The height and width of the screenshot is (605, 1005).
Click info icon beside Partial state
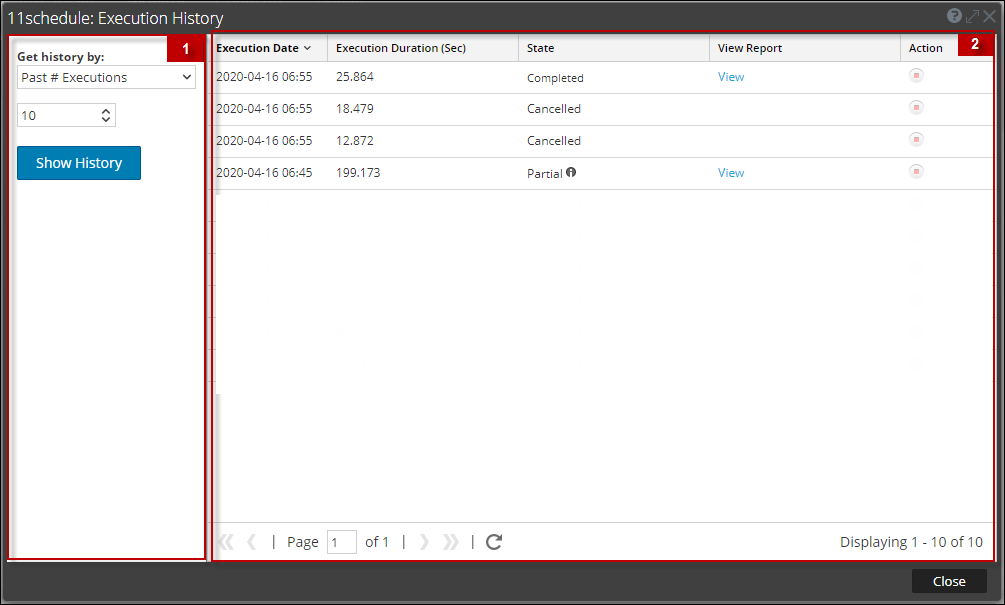pos(571,172)
